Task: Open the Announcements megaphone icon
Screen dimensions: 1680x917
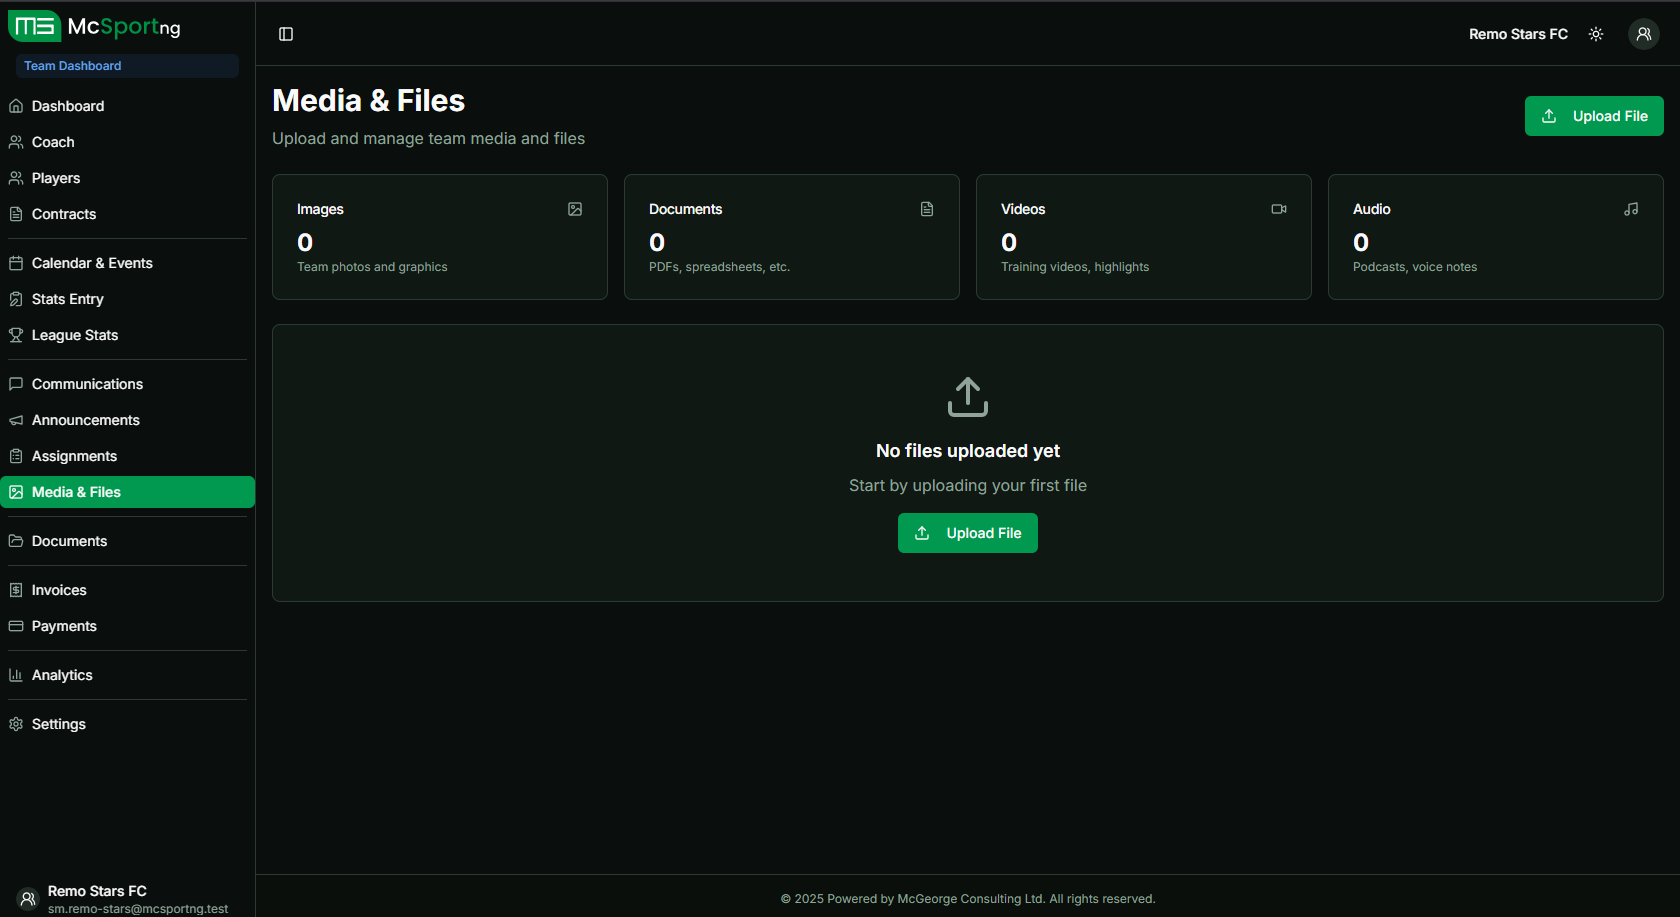Action: click(16, 420)
